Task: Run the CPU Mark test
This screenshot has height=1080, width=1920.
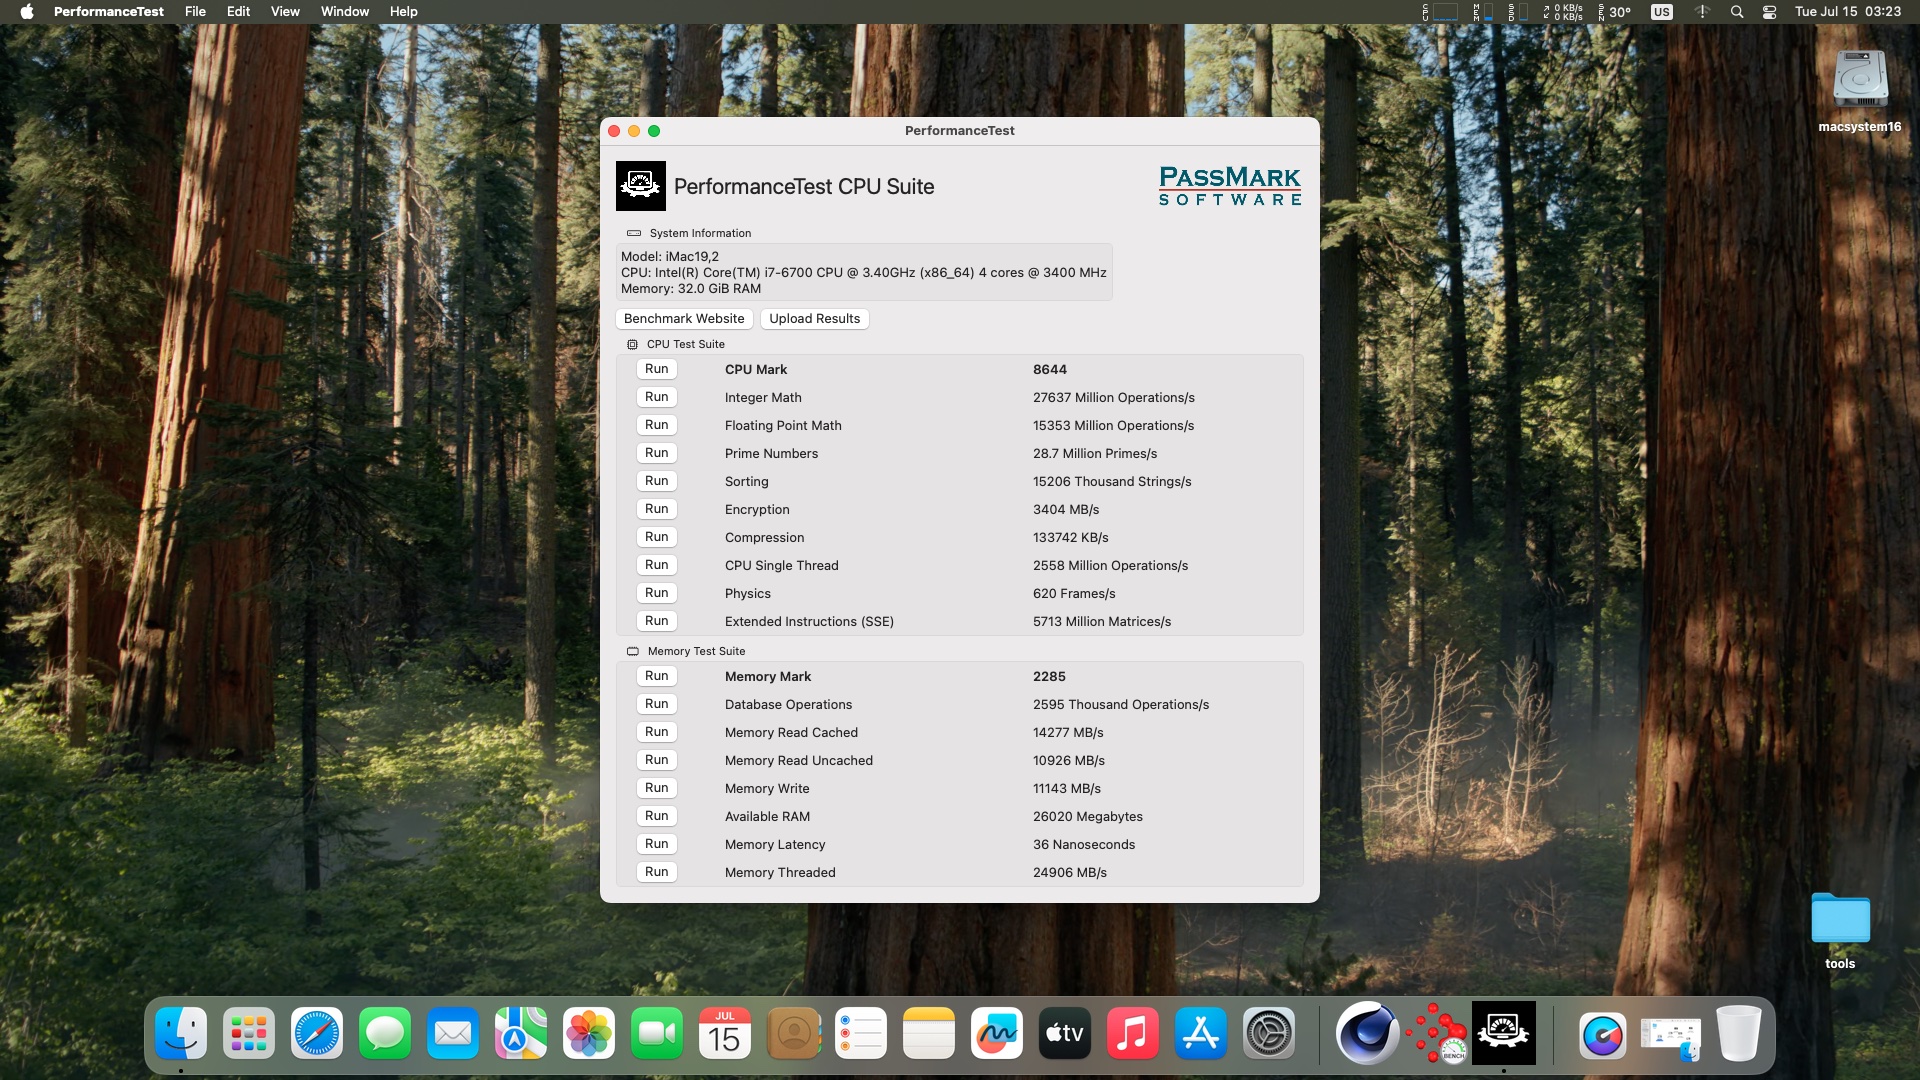Action: 656,369
